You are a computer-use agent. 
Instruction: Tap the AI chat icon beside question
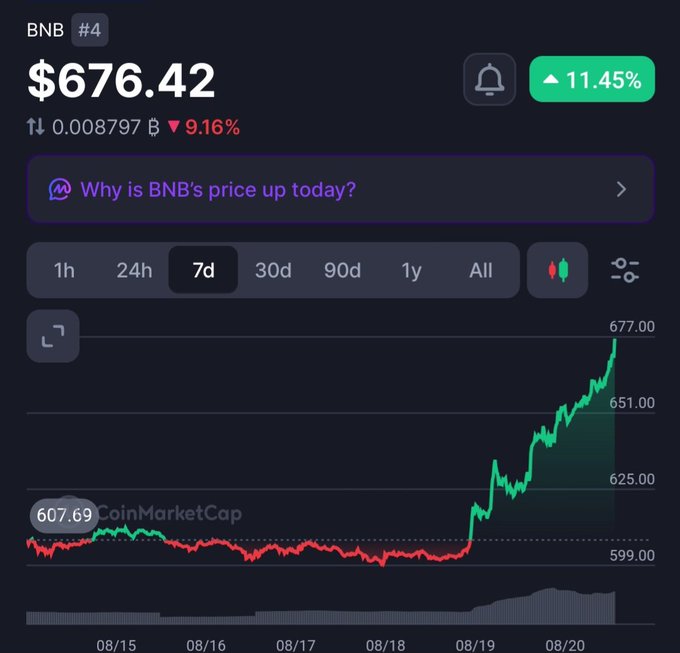tap(60, 189)
